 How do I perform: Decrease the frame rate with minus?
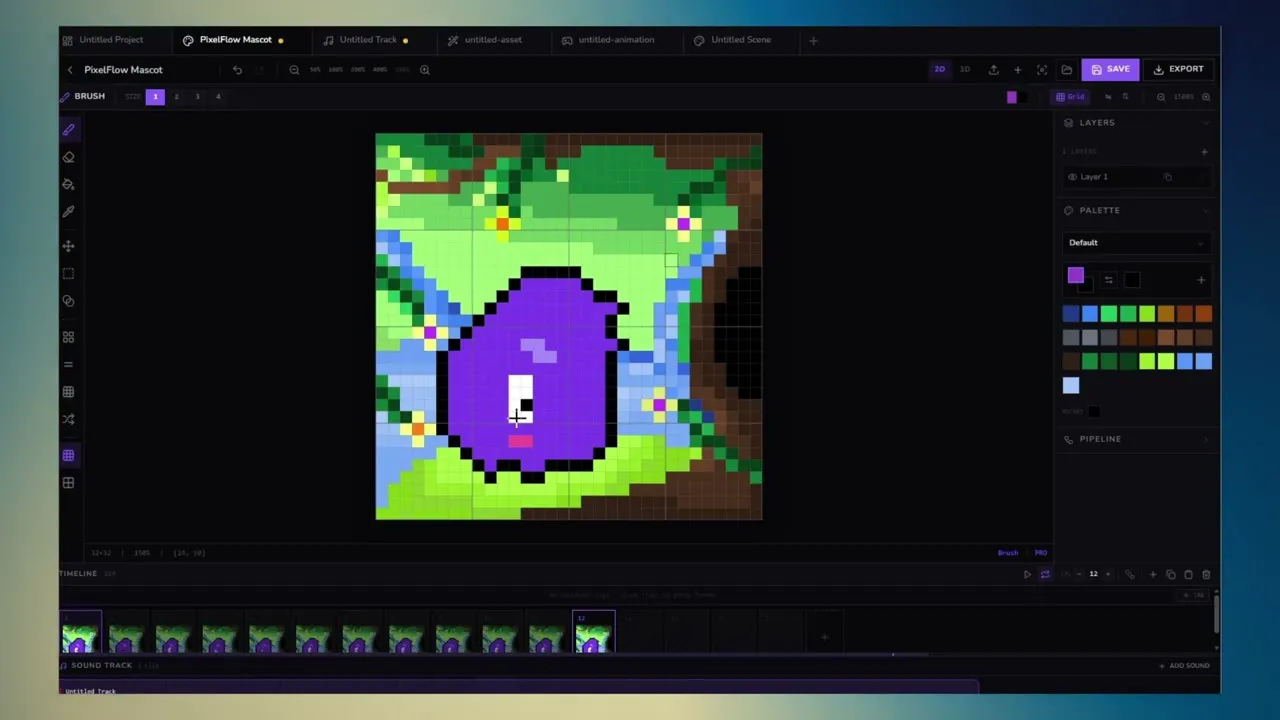[1078, 575]
